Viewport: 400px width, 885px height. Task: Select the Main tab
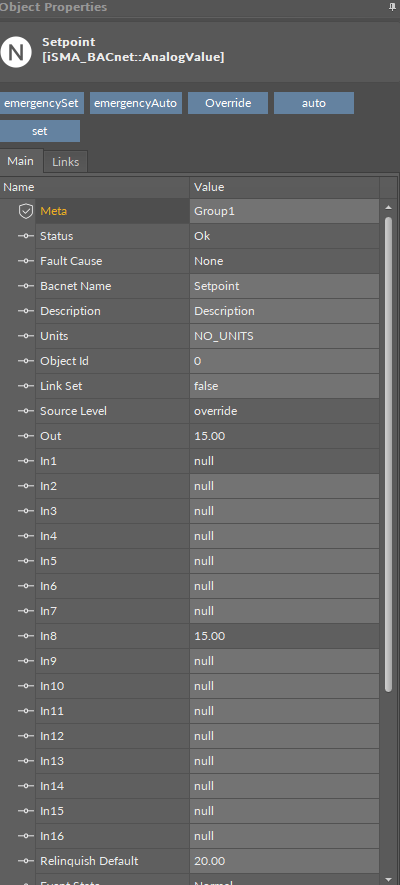point(21,161)
